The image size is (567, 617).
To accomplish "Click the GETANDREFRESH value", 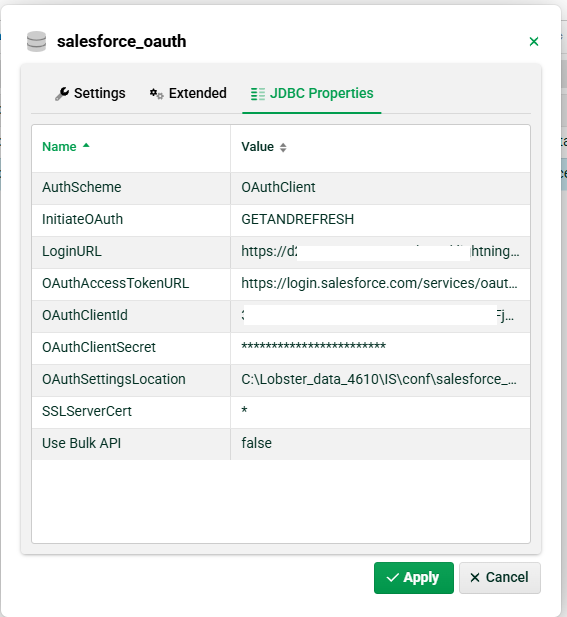I will pos(297,219).
